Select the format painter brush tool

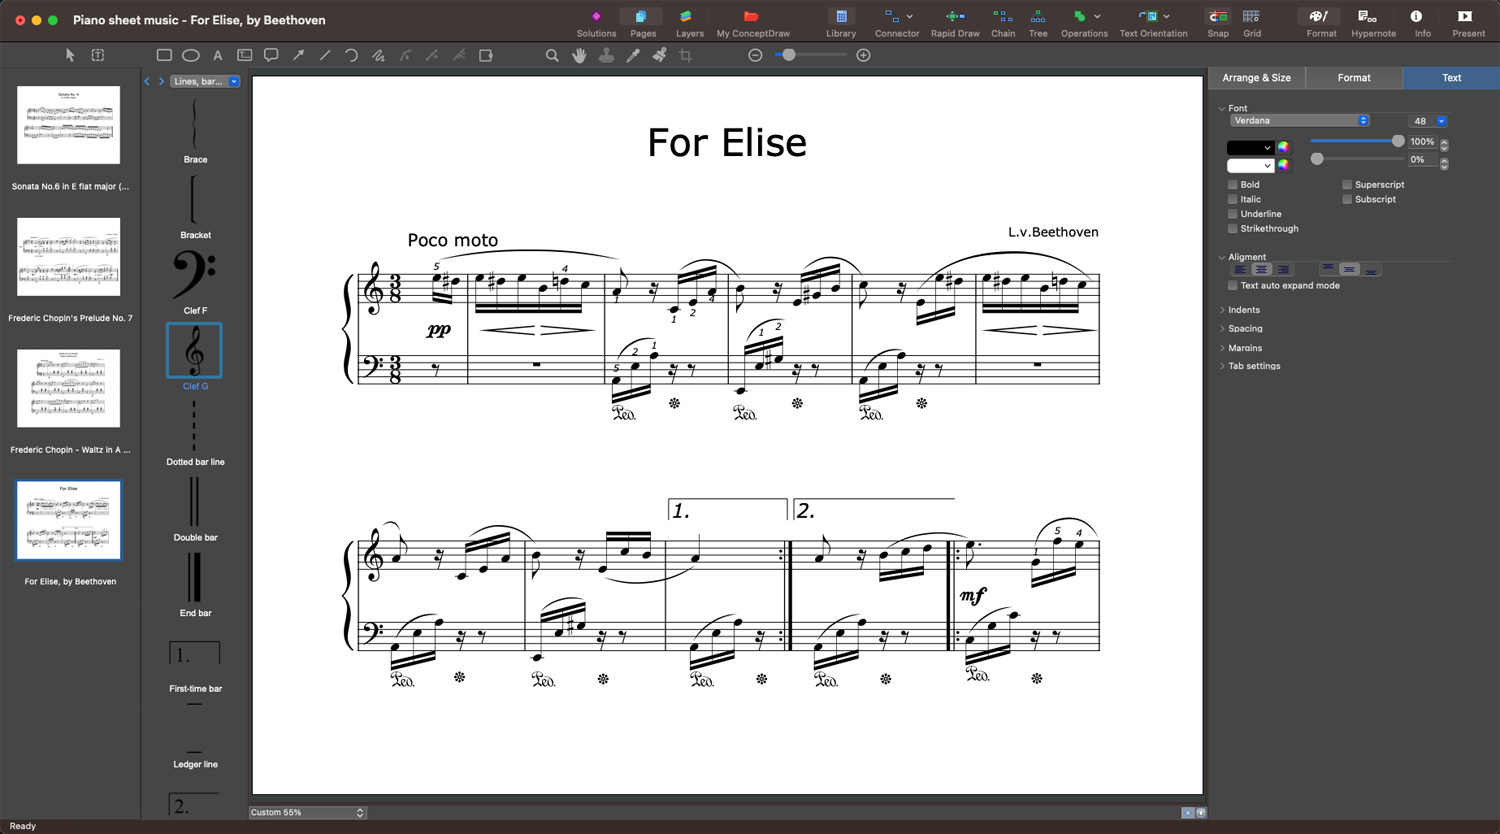tap(660, 55)
